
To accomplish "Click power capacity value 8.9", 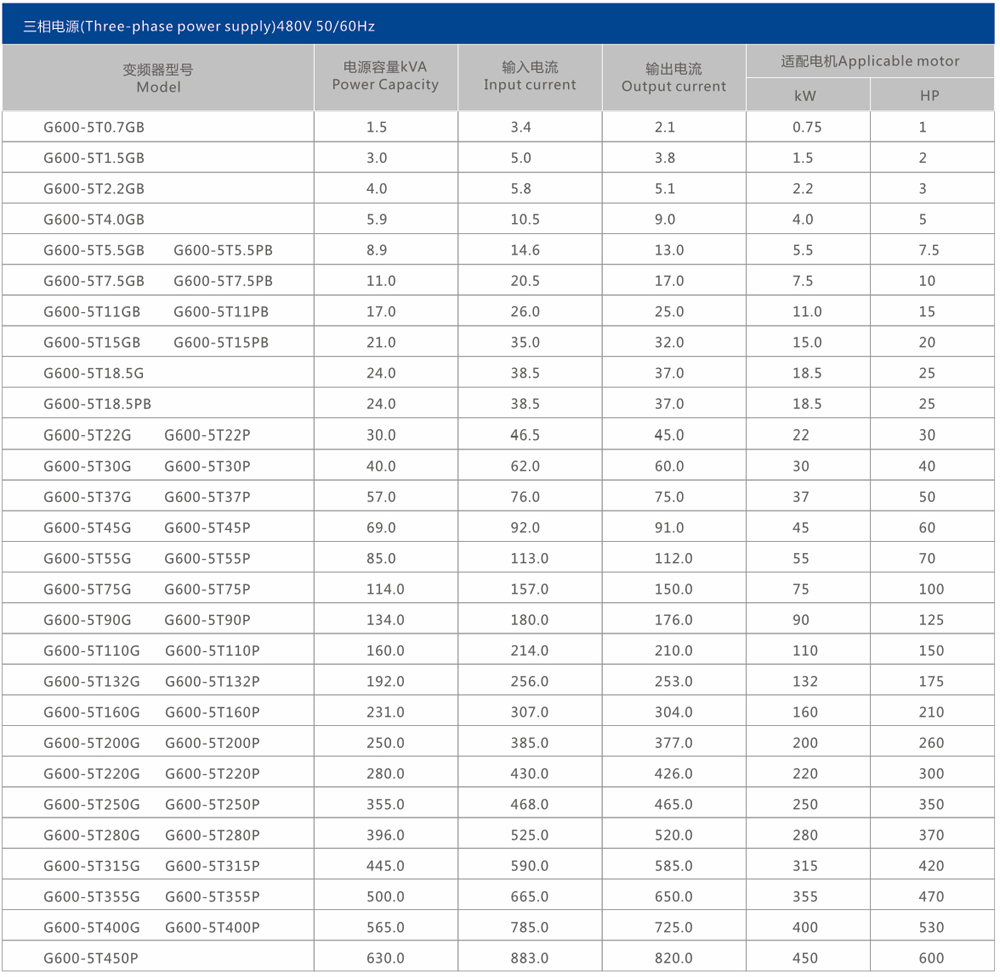I will [376, 250].
